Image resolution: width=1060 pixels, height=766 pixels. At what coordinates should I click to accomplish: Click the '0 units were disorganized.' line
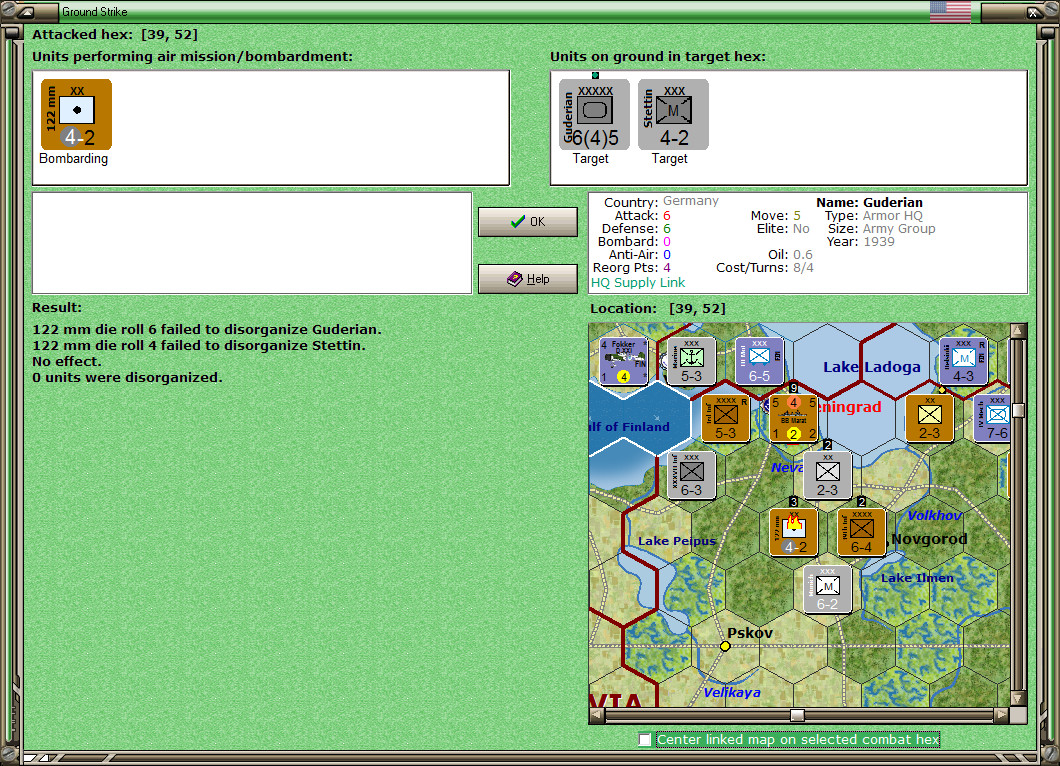point(127,377)
